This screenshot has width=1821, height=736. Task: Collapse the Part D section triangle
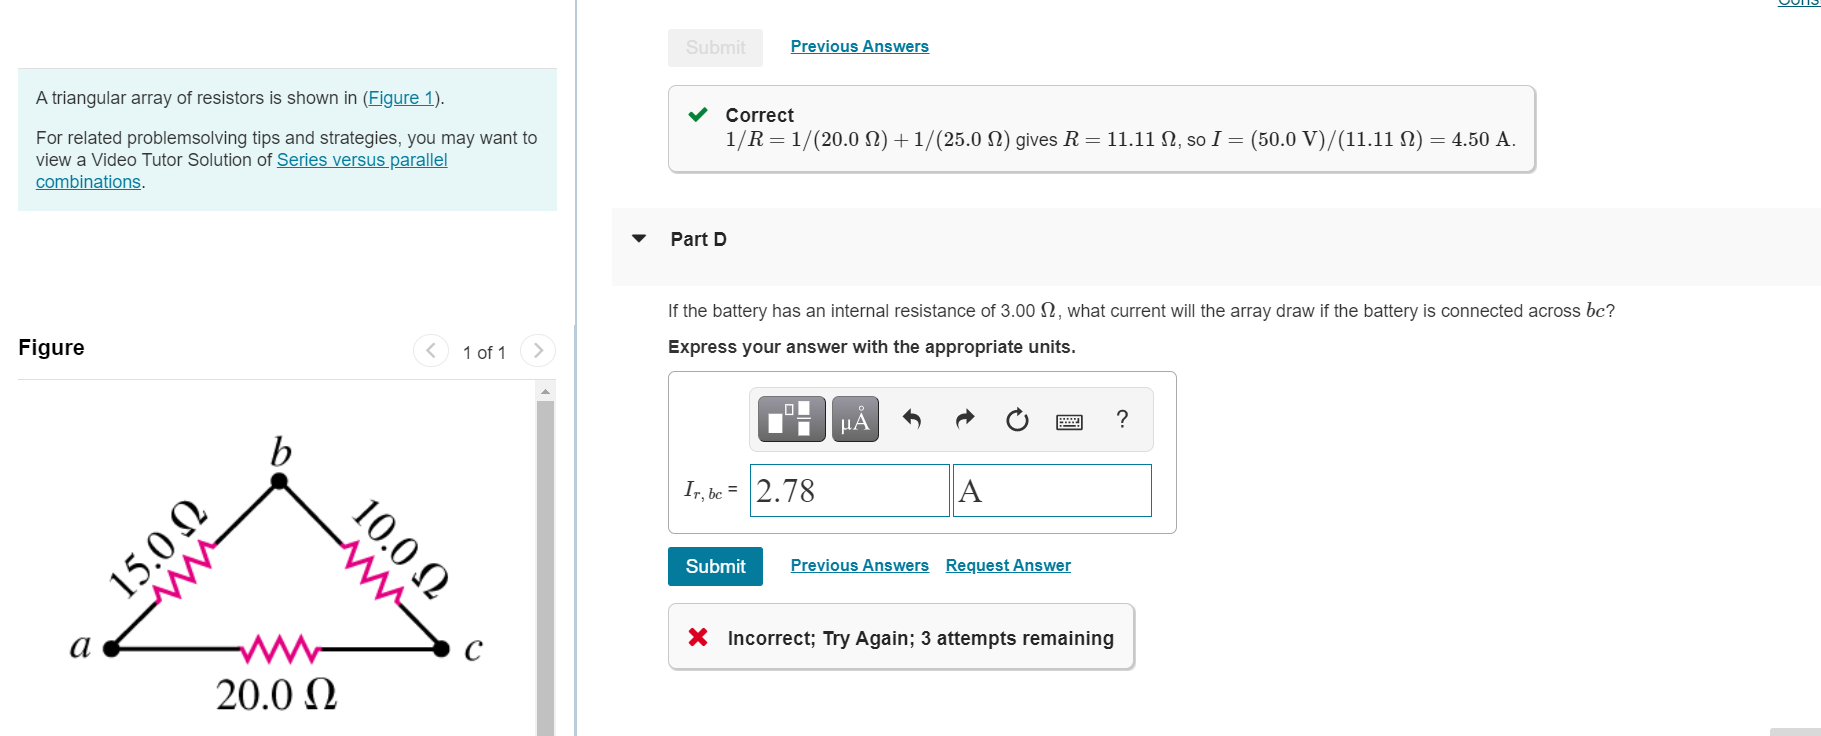point(638,238)
